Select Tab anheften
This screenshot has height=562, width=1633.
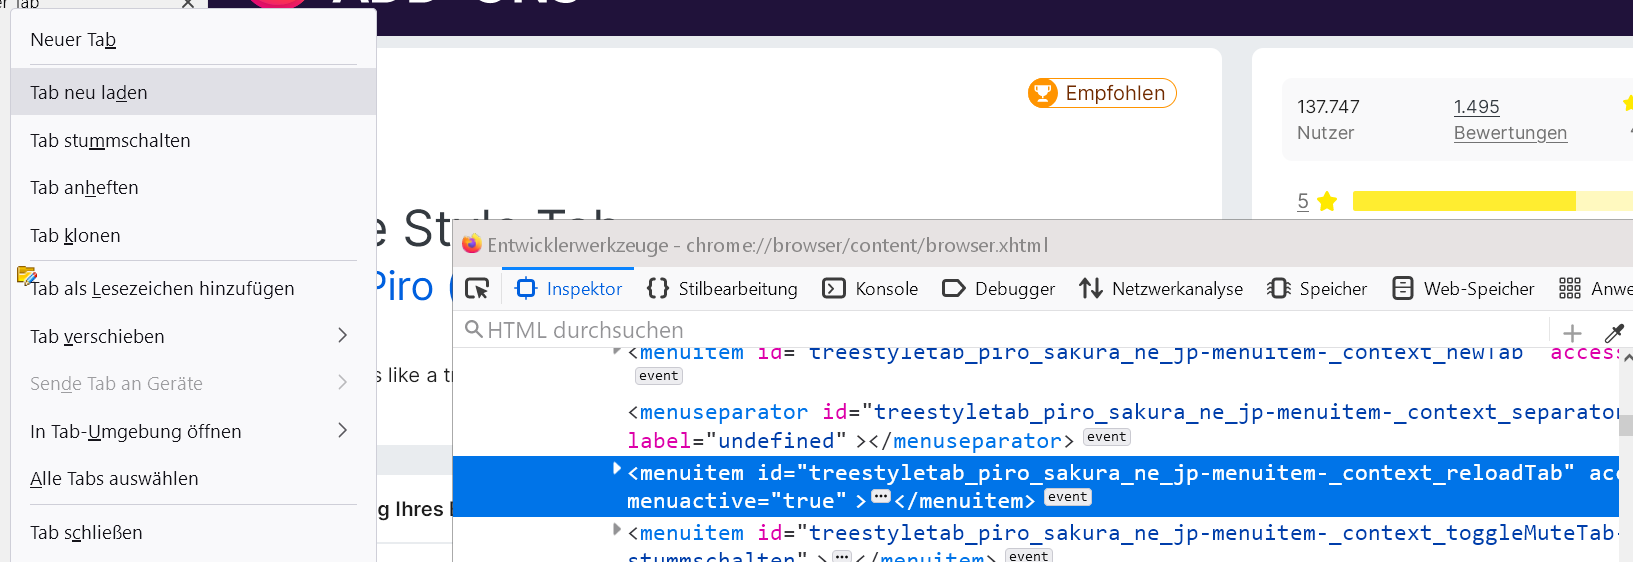(193, 187)
